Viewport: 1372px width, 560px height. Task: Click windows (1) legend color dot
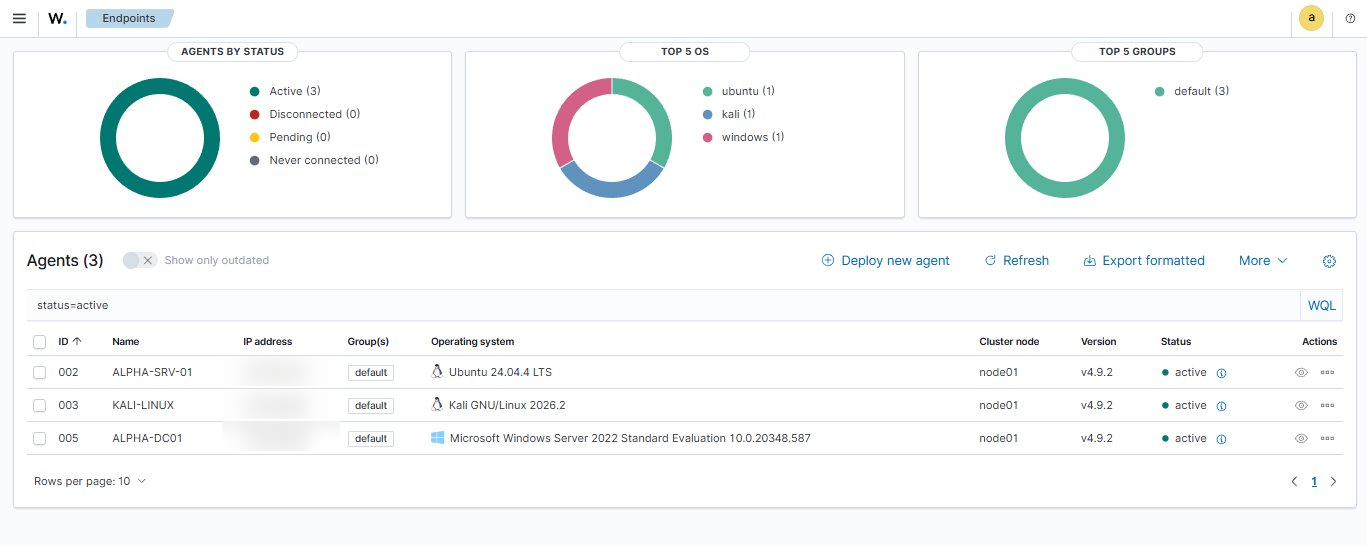coord(708,137)
